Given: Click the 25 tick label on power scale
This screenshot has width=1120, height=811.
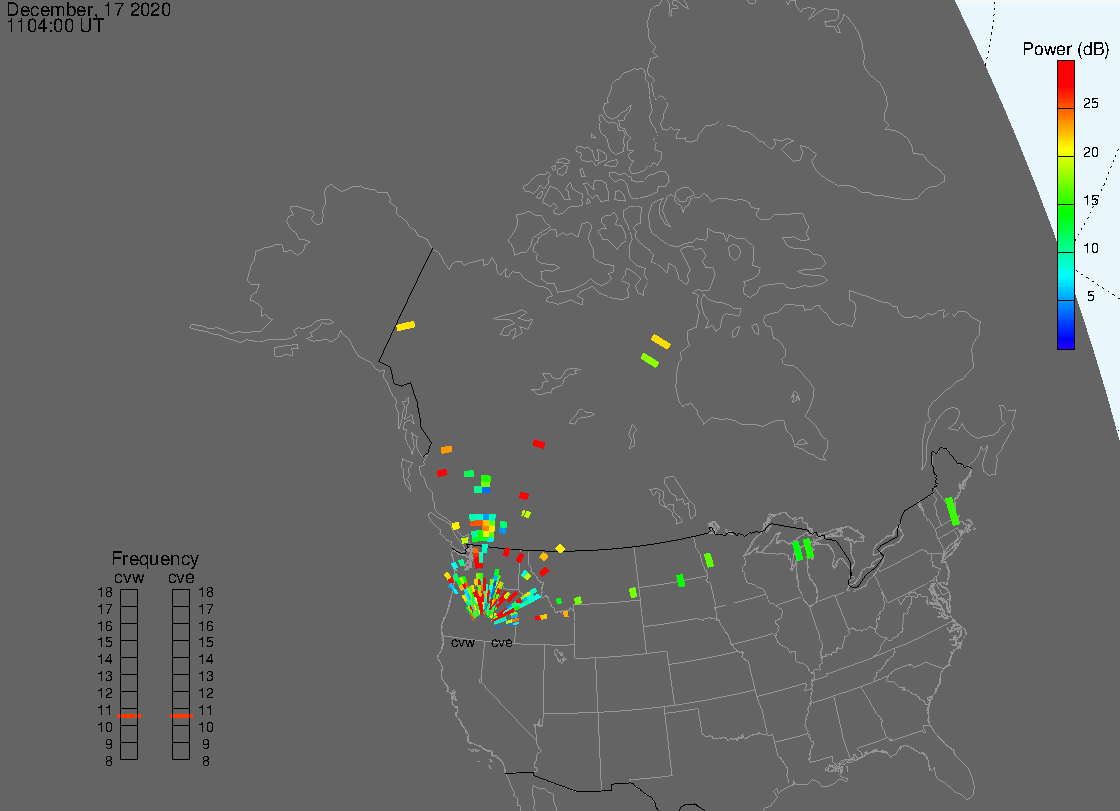Looking at the screenshot, I should tap(1091, 103).
